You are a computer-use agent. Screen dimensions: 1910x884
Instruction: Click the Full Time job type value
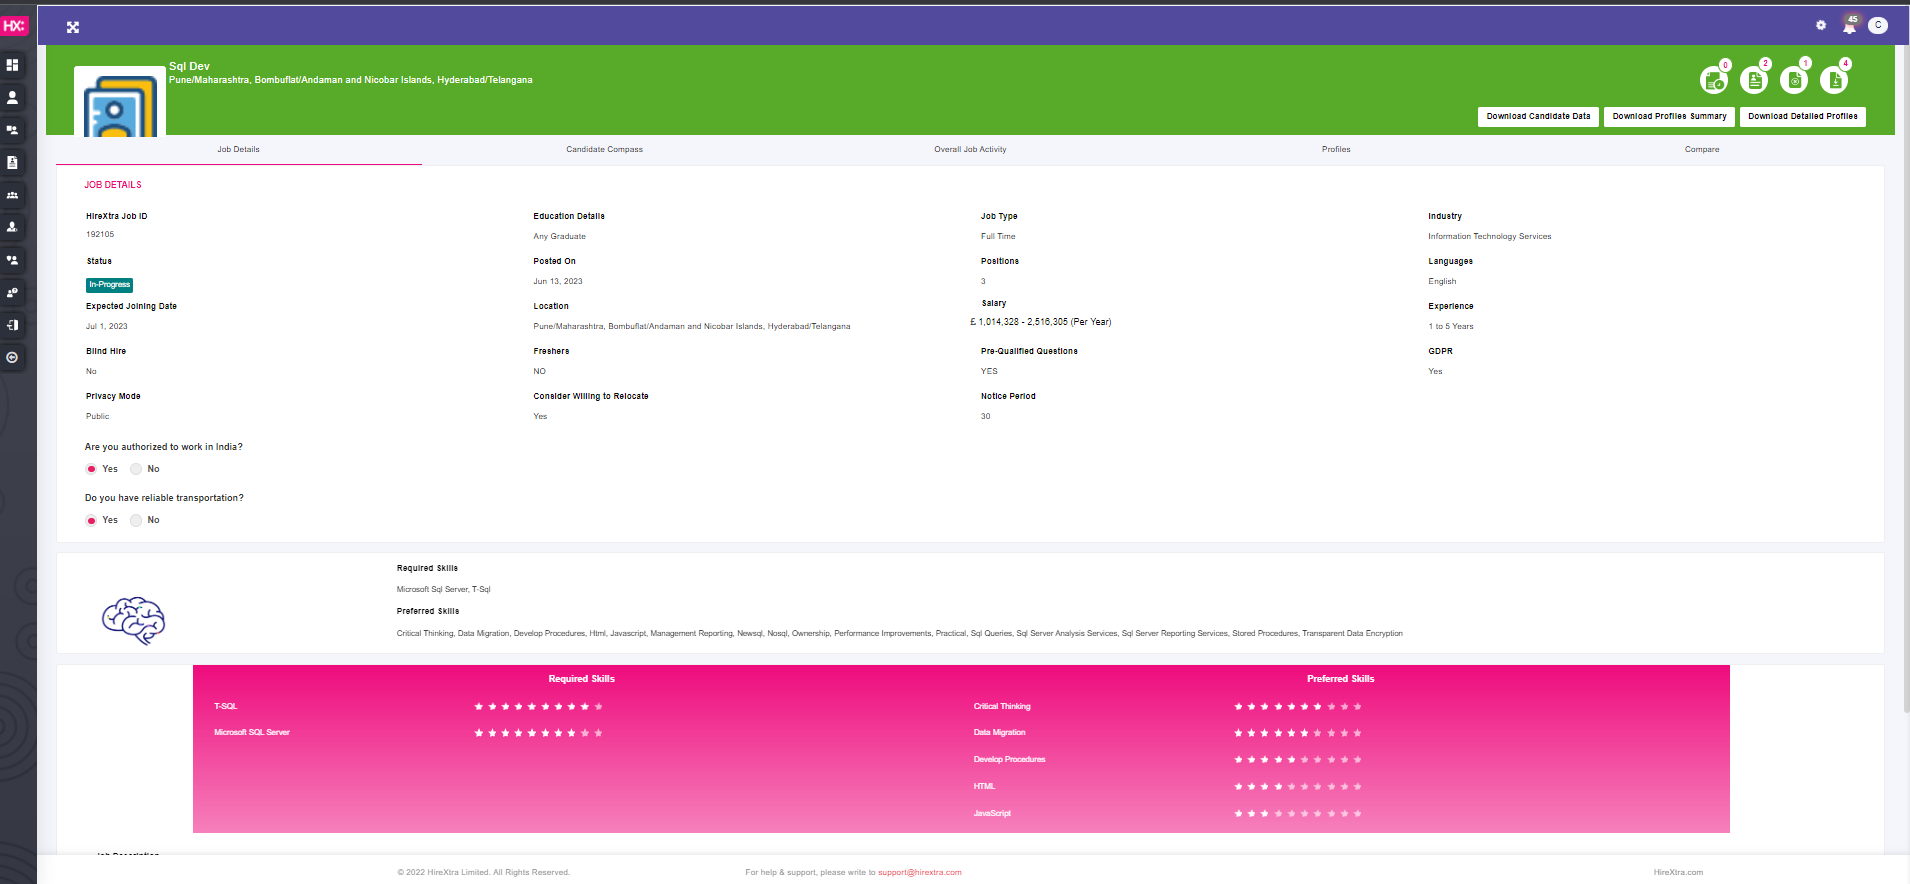click(x=998, y=237)
